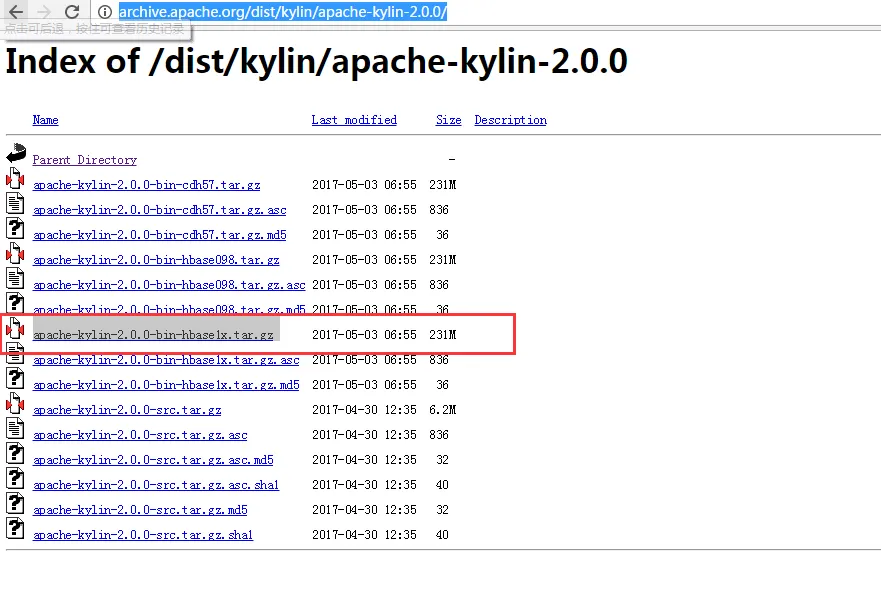Click unknown file icon for src.tar.gz.asc.md5
This screenshot has height=600, width=881.
coord(15,453)
